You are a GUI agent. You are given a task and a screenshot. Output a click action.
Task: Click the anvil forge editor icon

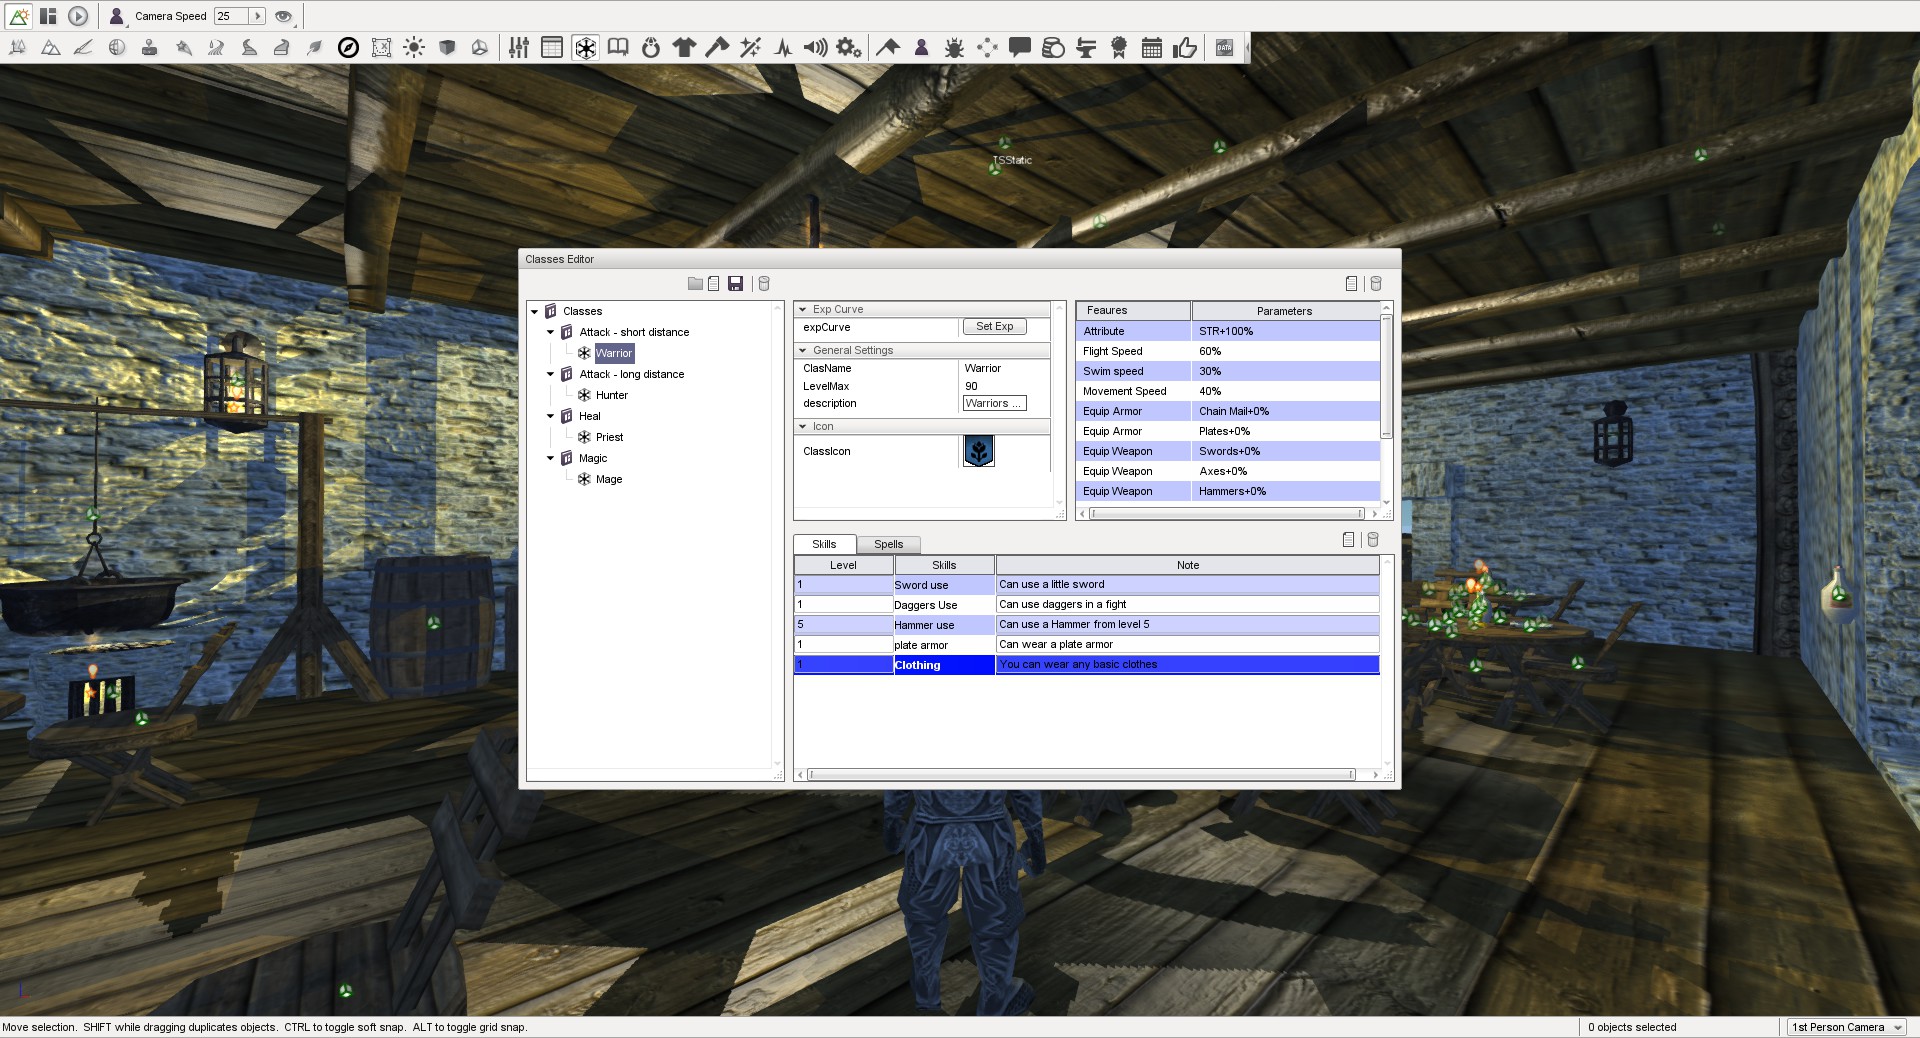pyautogui.click(x=1085, y=47)
